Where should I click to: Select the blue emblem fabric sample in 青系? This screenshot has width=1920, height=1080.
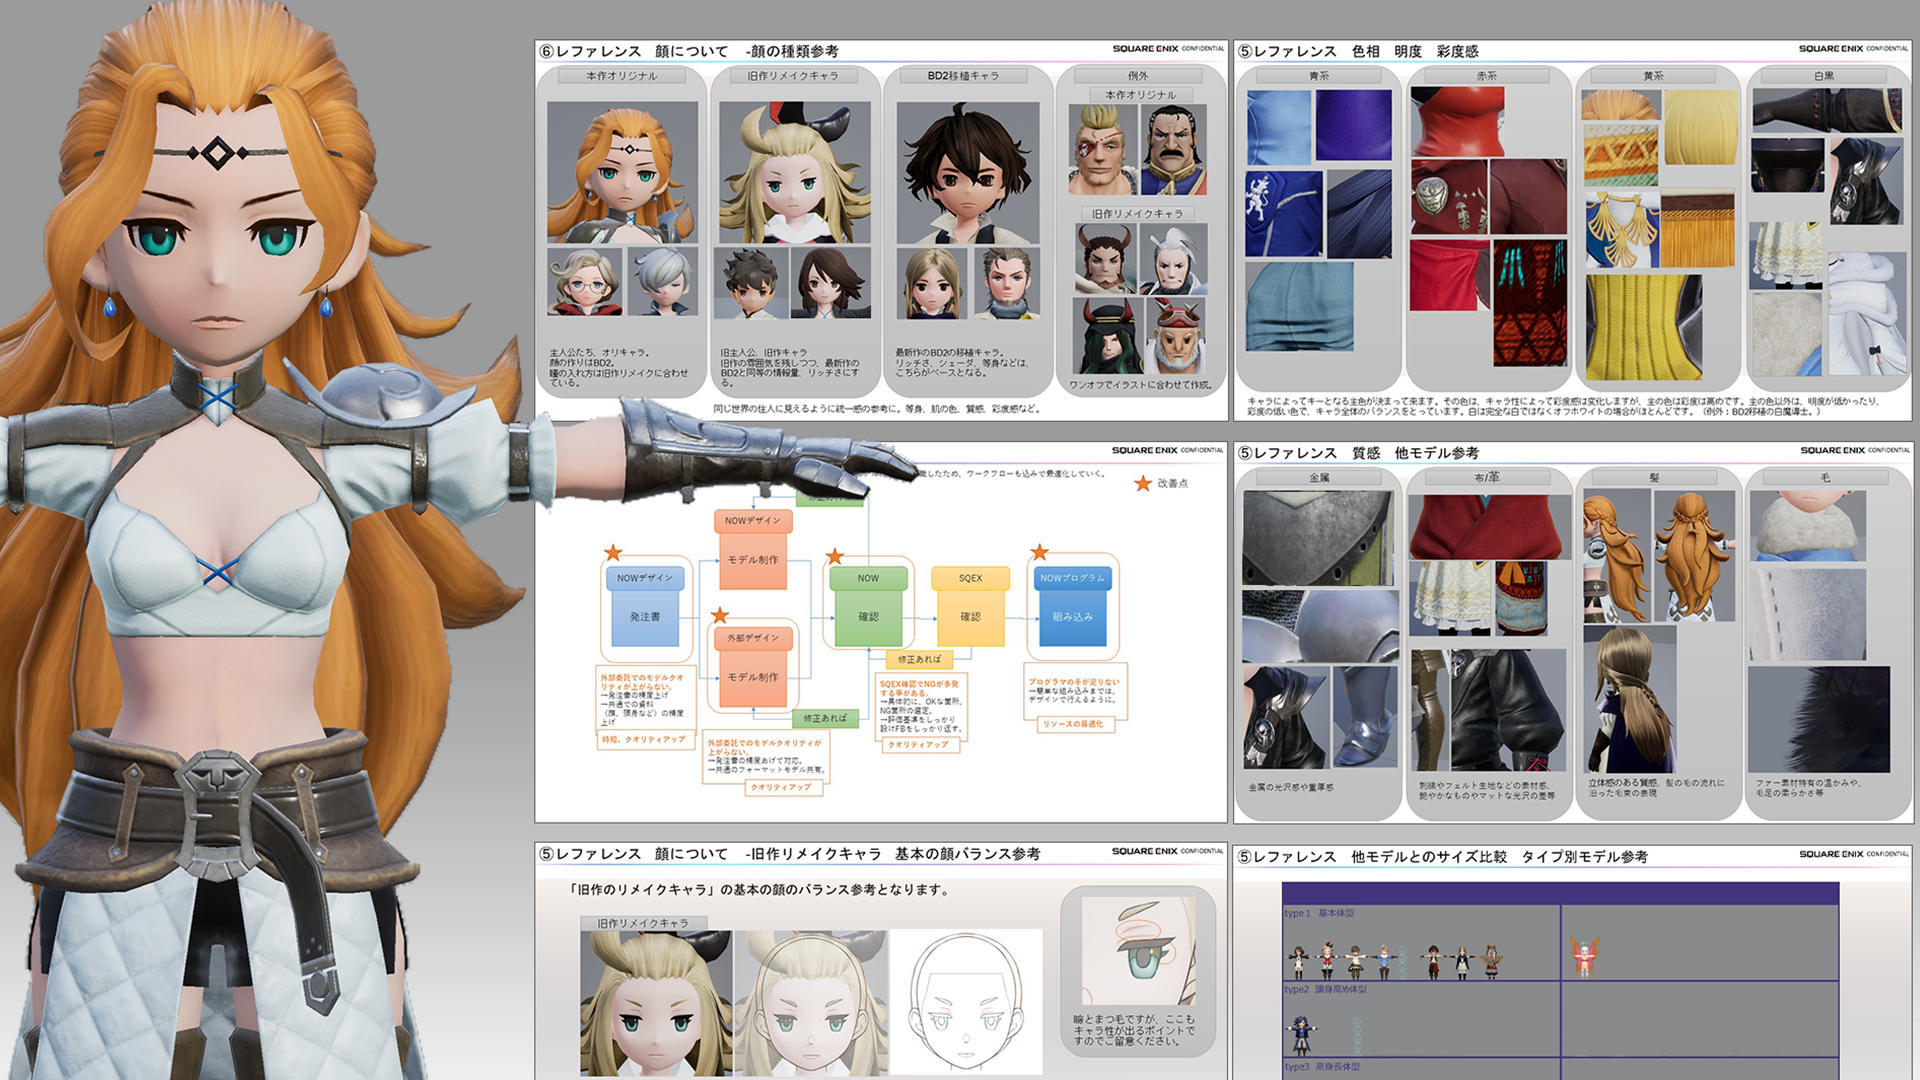point(1284,212)
